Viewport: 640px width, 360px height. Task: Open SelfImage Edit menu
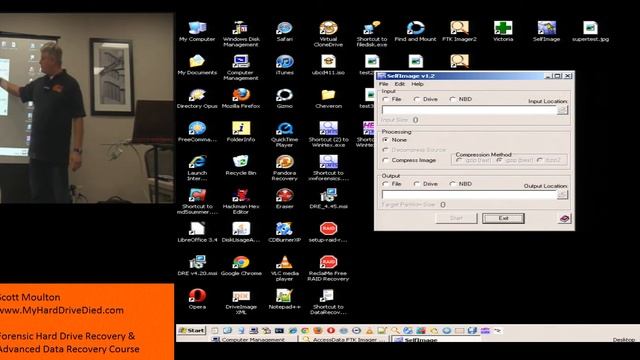click(400, 84)
